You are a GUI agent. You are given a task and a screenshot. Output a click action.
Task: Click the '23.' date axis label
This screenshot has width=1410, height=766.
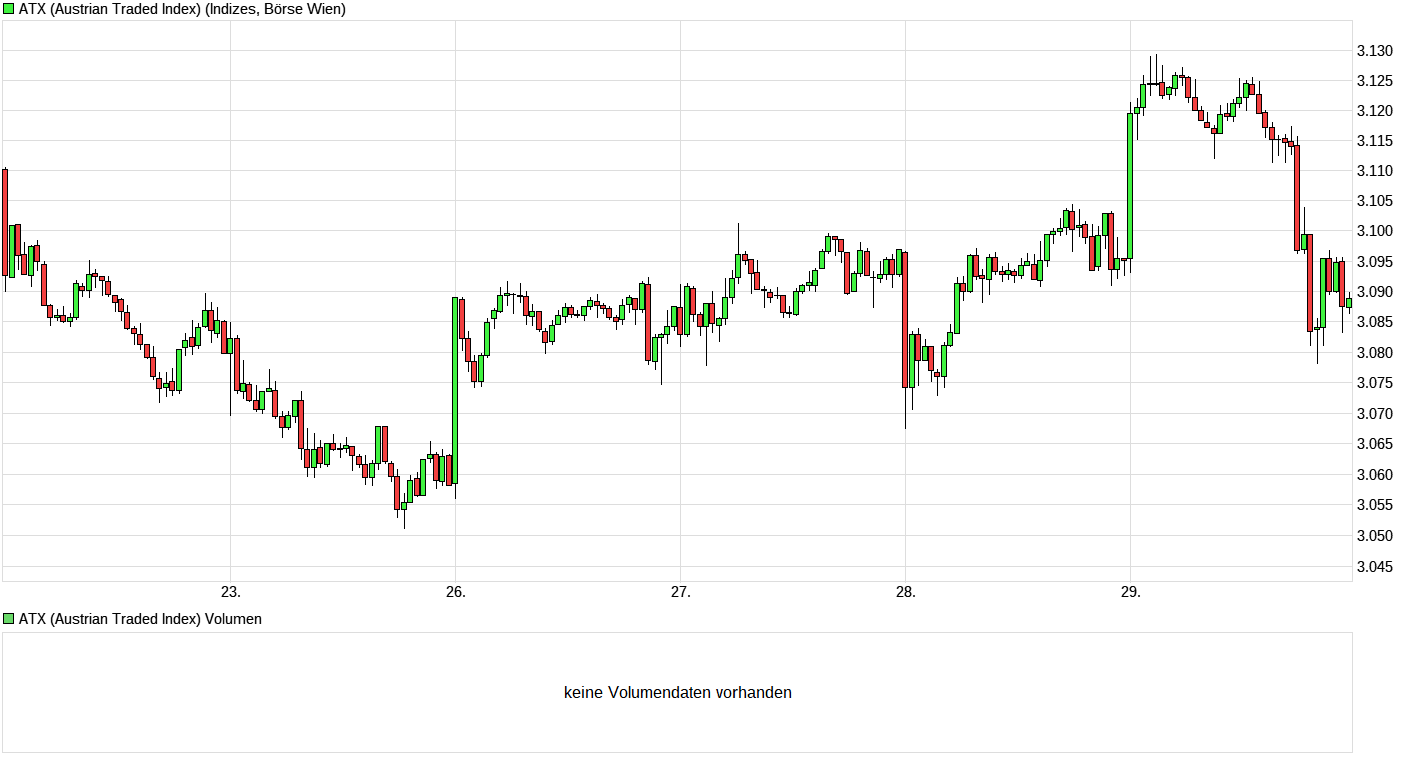(231, 592)
